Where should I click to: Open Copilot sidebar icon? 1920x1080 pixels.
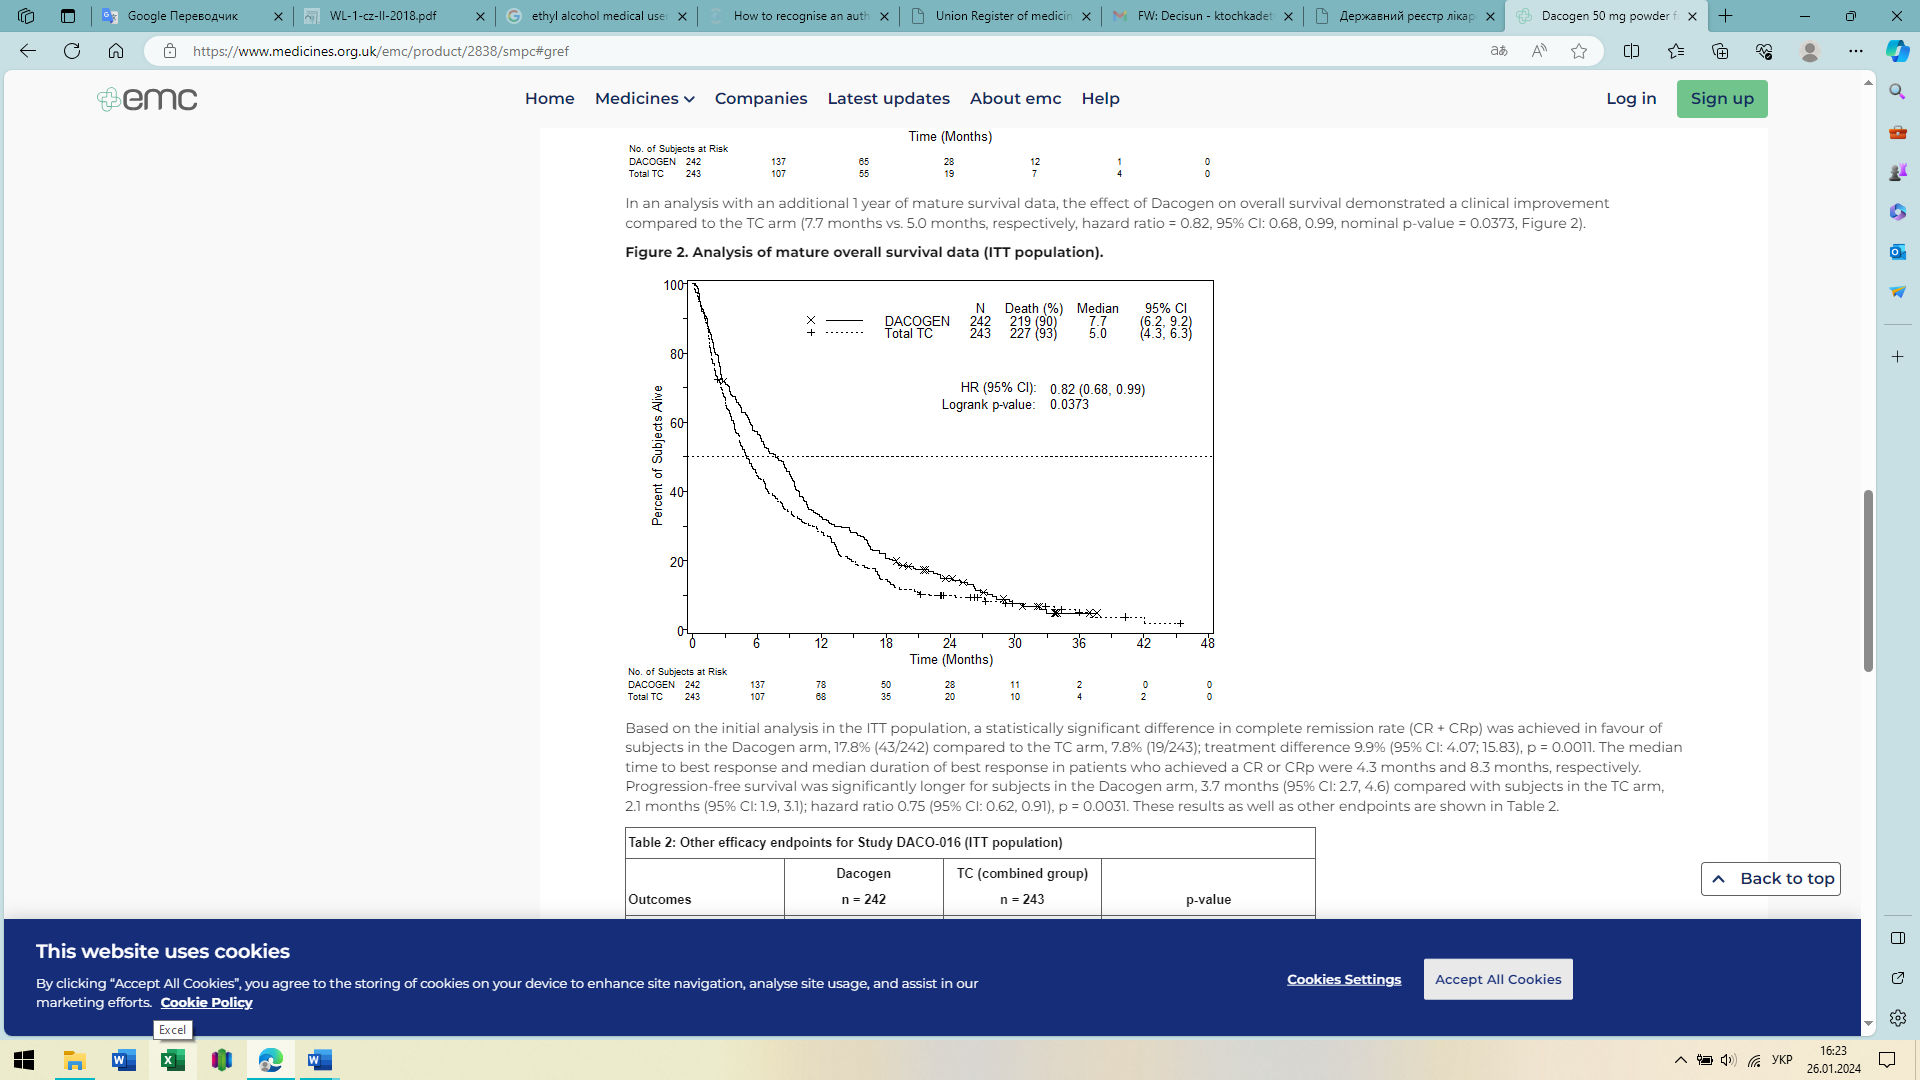point(1897,51)
